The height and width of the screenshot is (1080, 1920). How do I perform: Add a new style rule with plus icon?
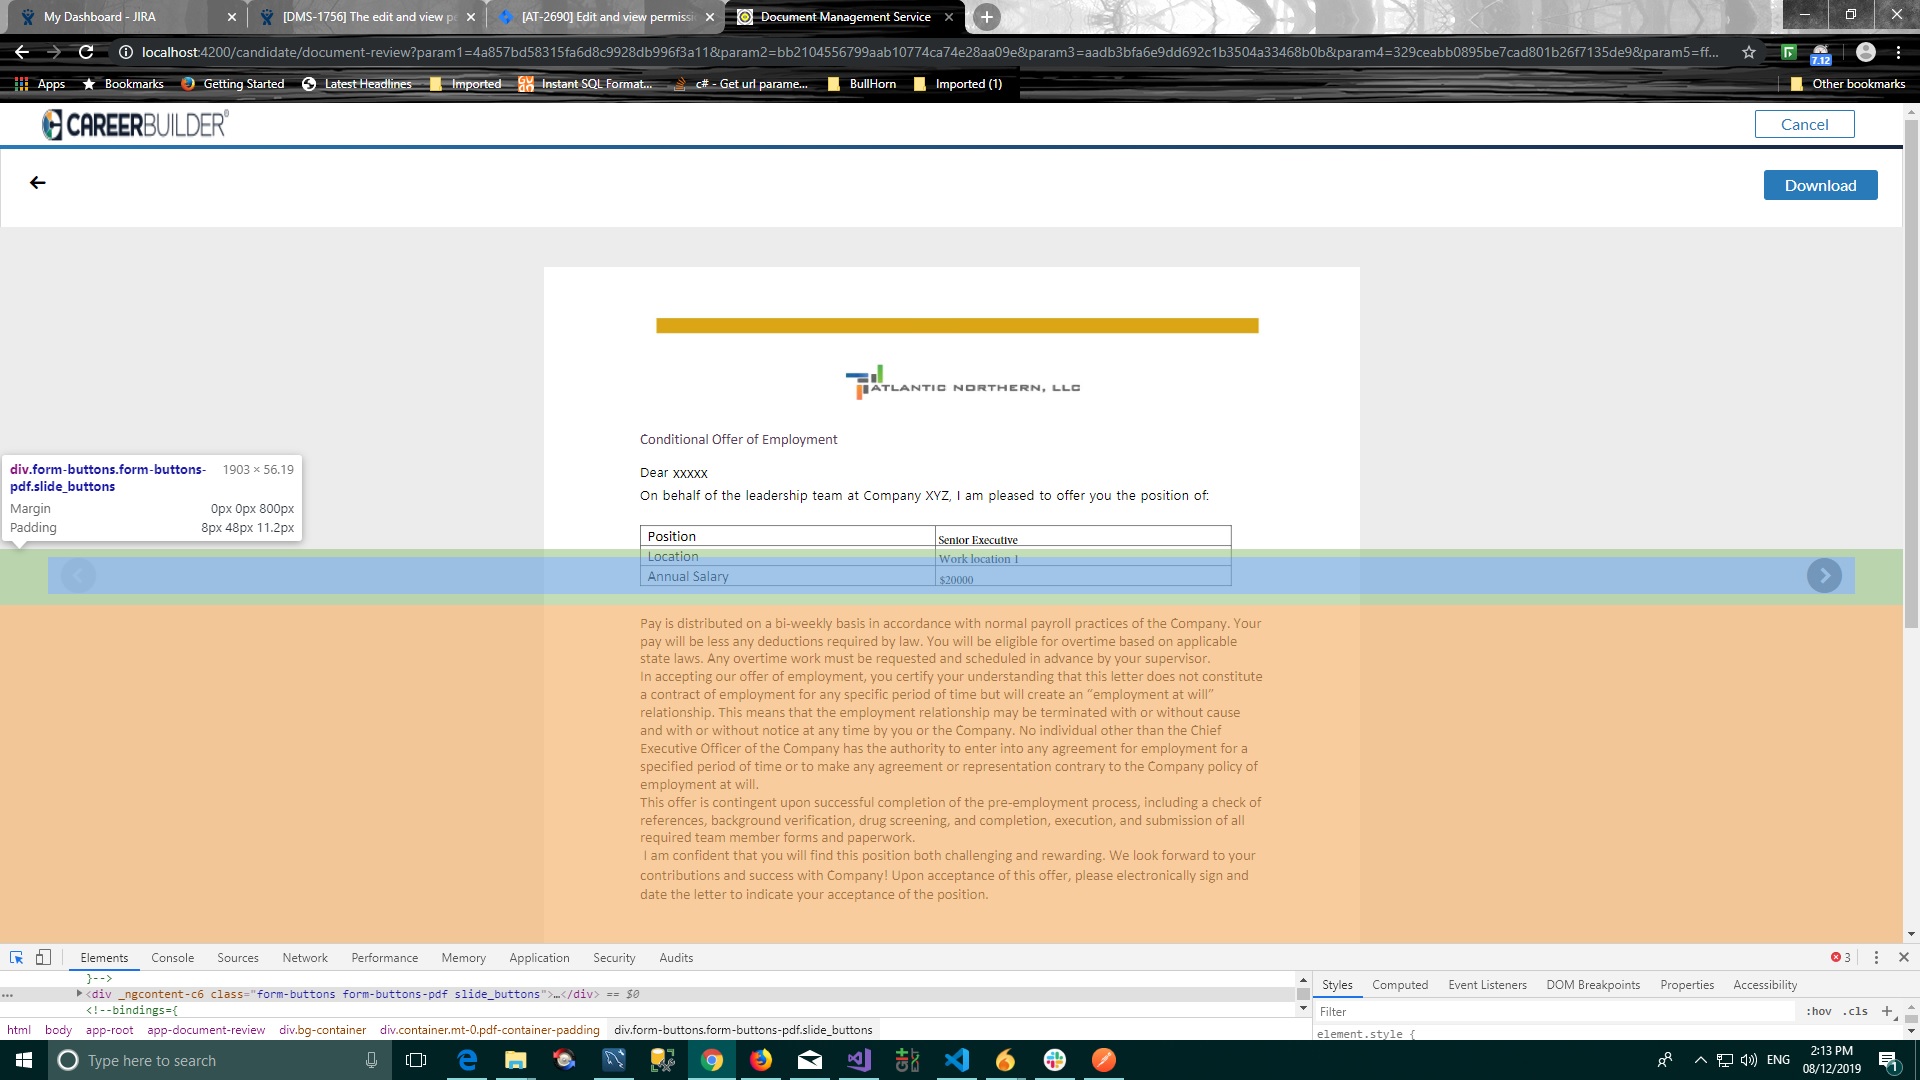(x=1886, y=1012)
